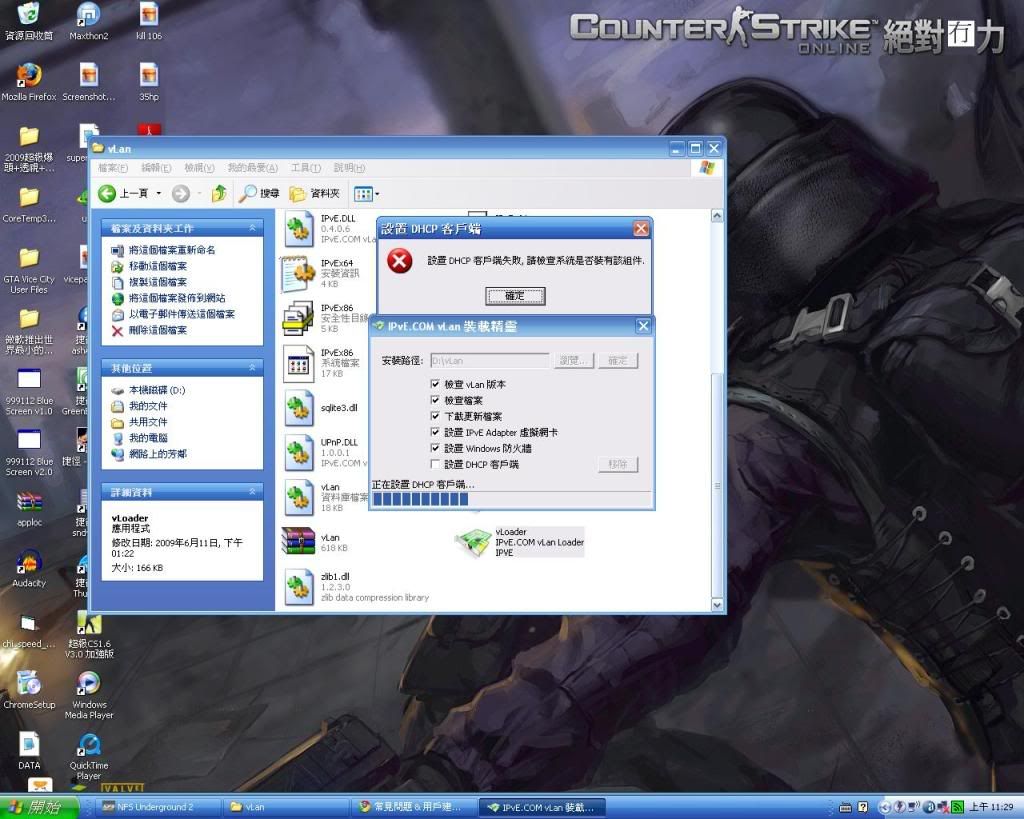
Task: Launch Audacity desktop shortcut
Action: 29,564
